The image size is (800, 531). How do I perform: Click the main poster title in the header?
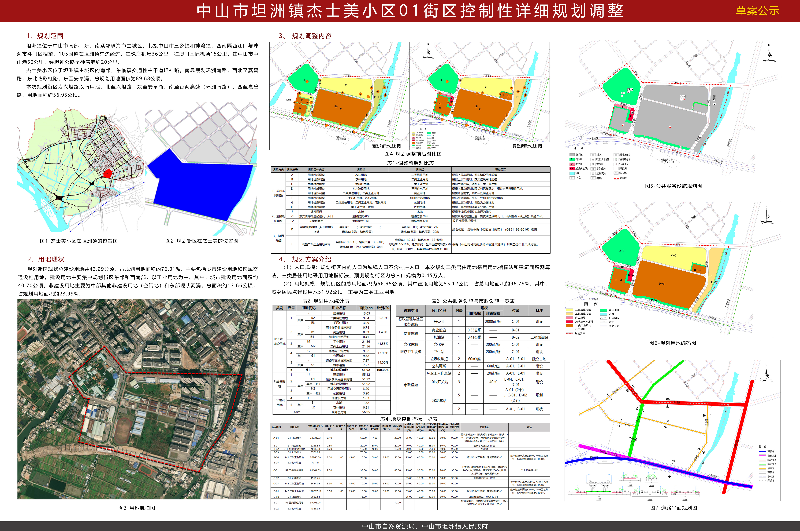[x=400, y=12]
